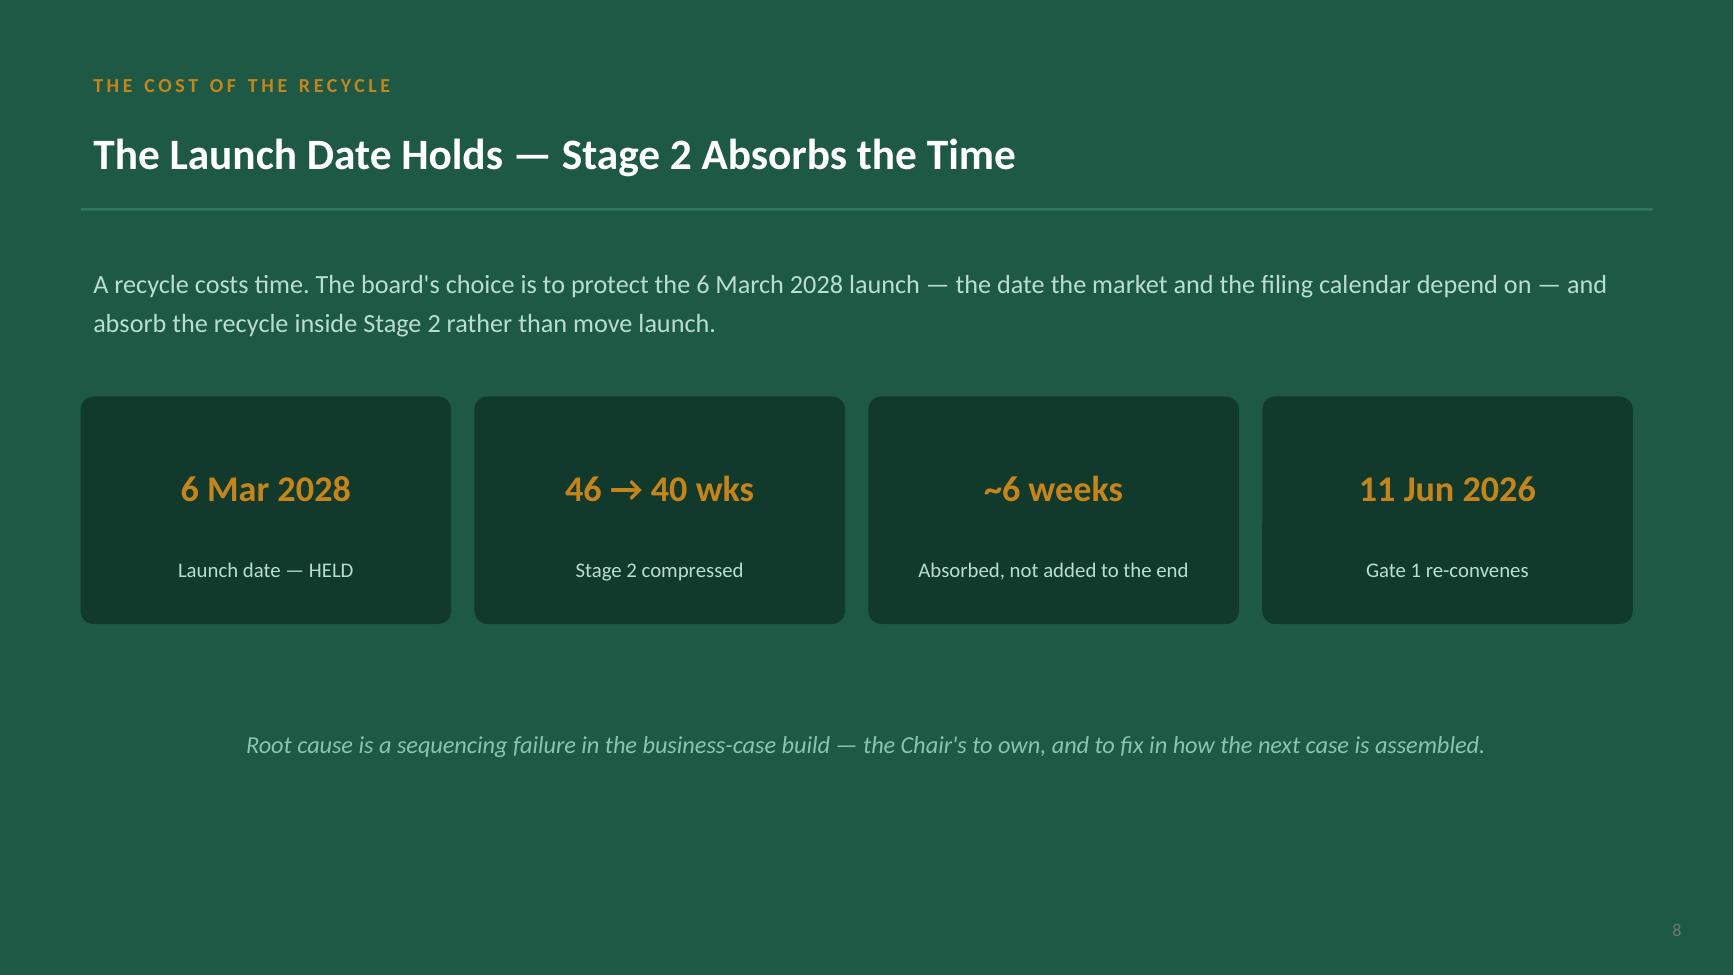Select 'THE COST OF THE RECYCLE' header label
The height and width of the screenshot is (975, 1734).
[242, 86]
